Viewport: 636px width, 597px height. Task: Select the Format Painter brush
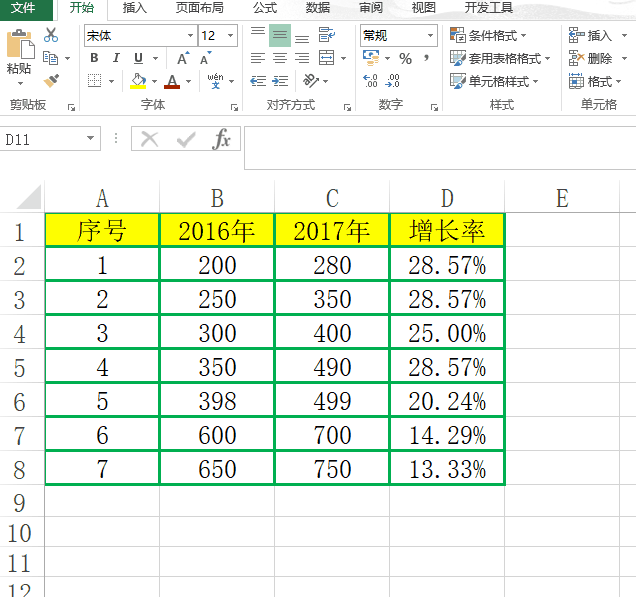point(51,81)
